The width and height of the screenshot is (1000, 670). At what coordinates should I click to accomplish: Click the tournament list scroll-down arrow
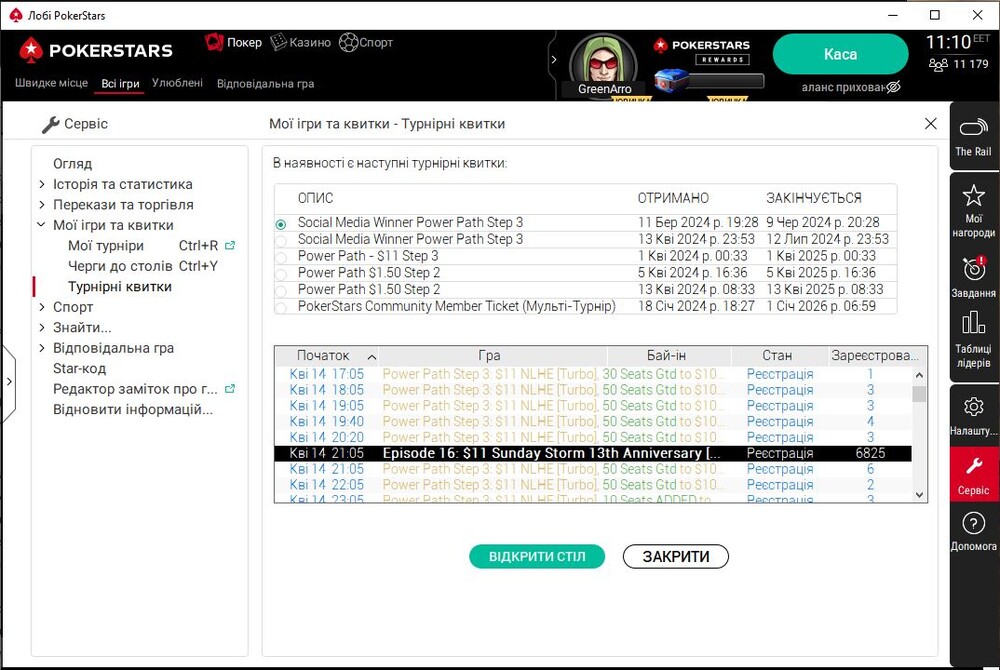point(919,495)
